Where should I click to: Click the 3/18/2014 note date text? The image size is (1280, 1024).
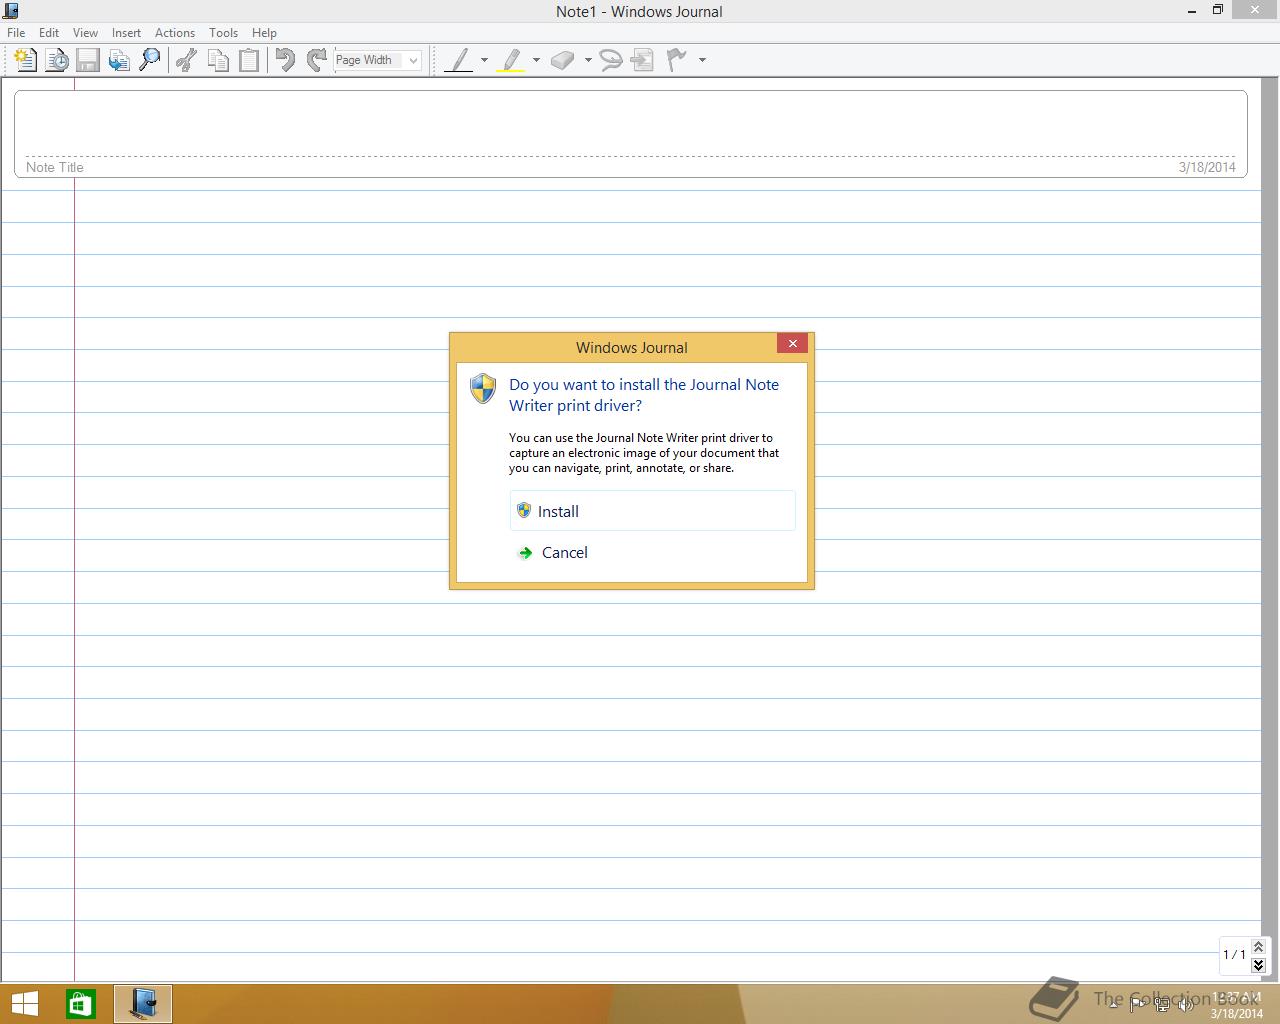pos(1207,167)
